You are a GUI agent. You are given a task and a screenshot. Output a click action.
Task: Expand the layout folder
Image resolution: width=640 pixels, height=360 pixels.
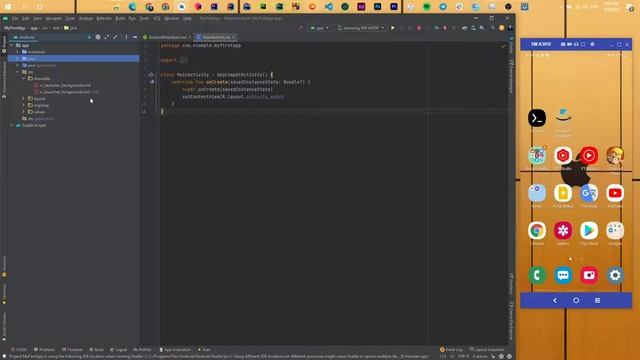point(24,98)
